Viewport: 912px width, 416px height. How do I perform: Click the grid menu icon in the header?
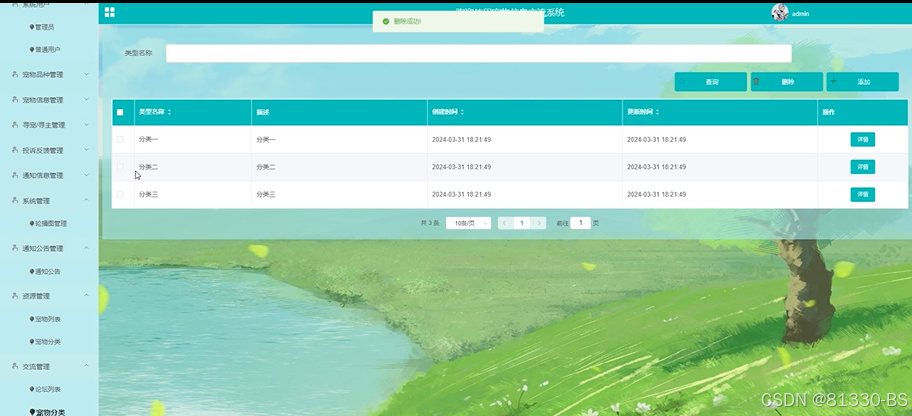pos(109,12)
